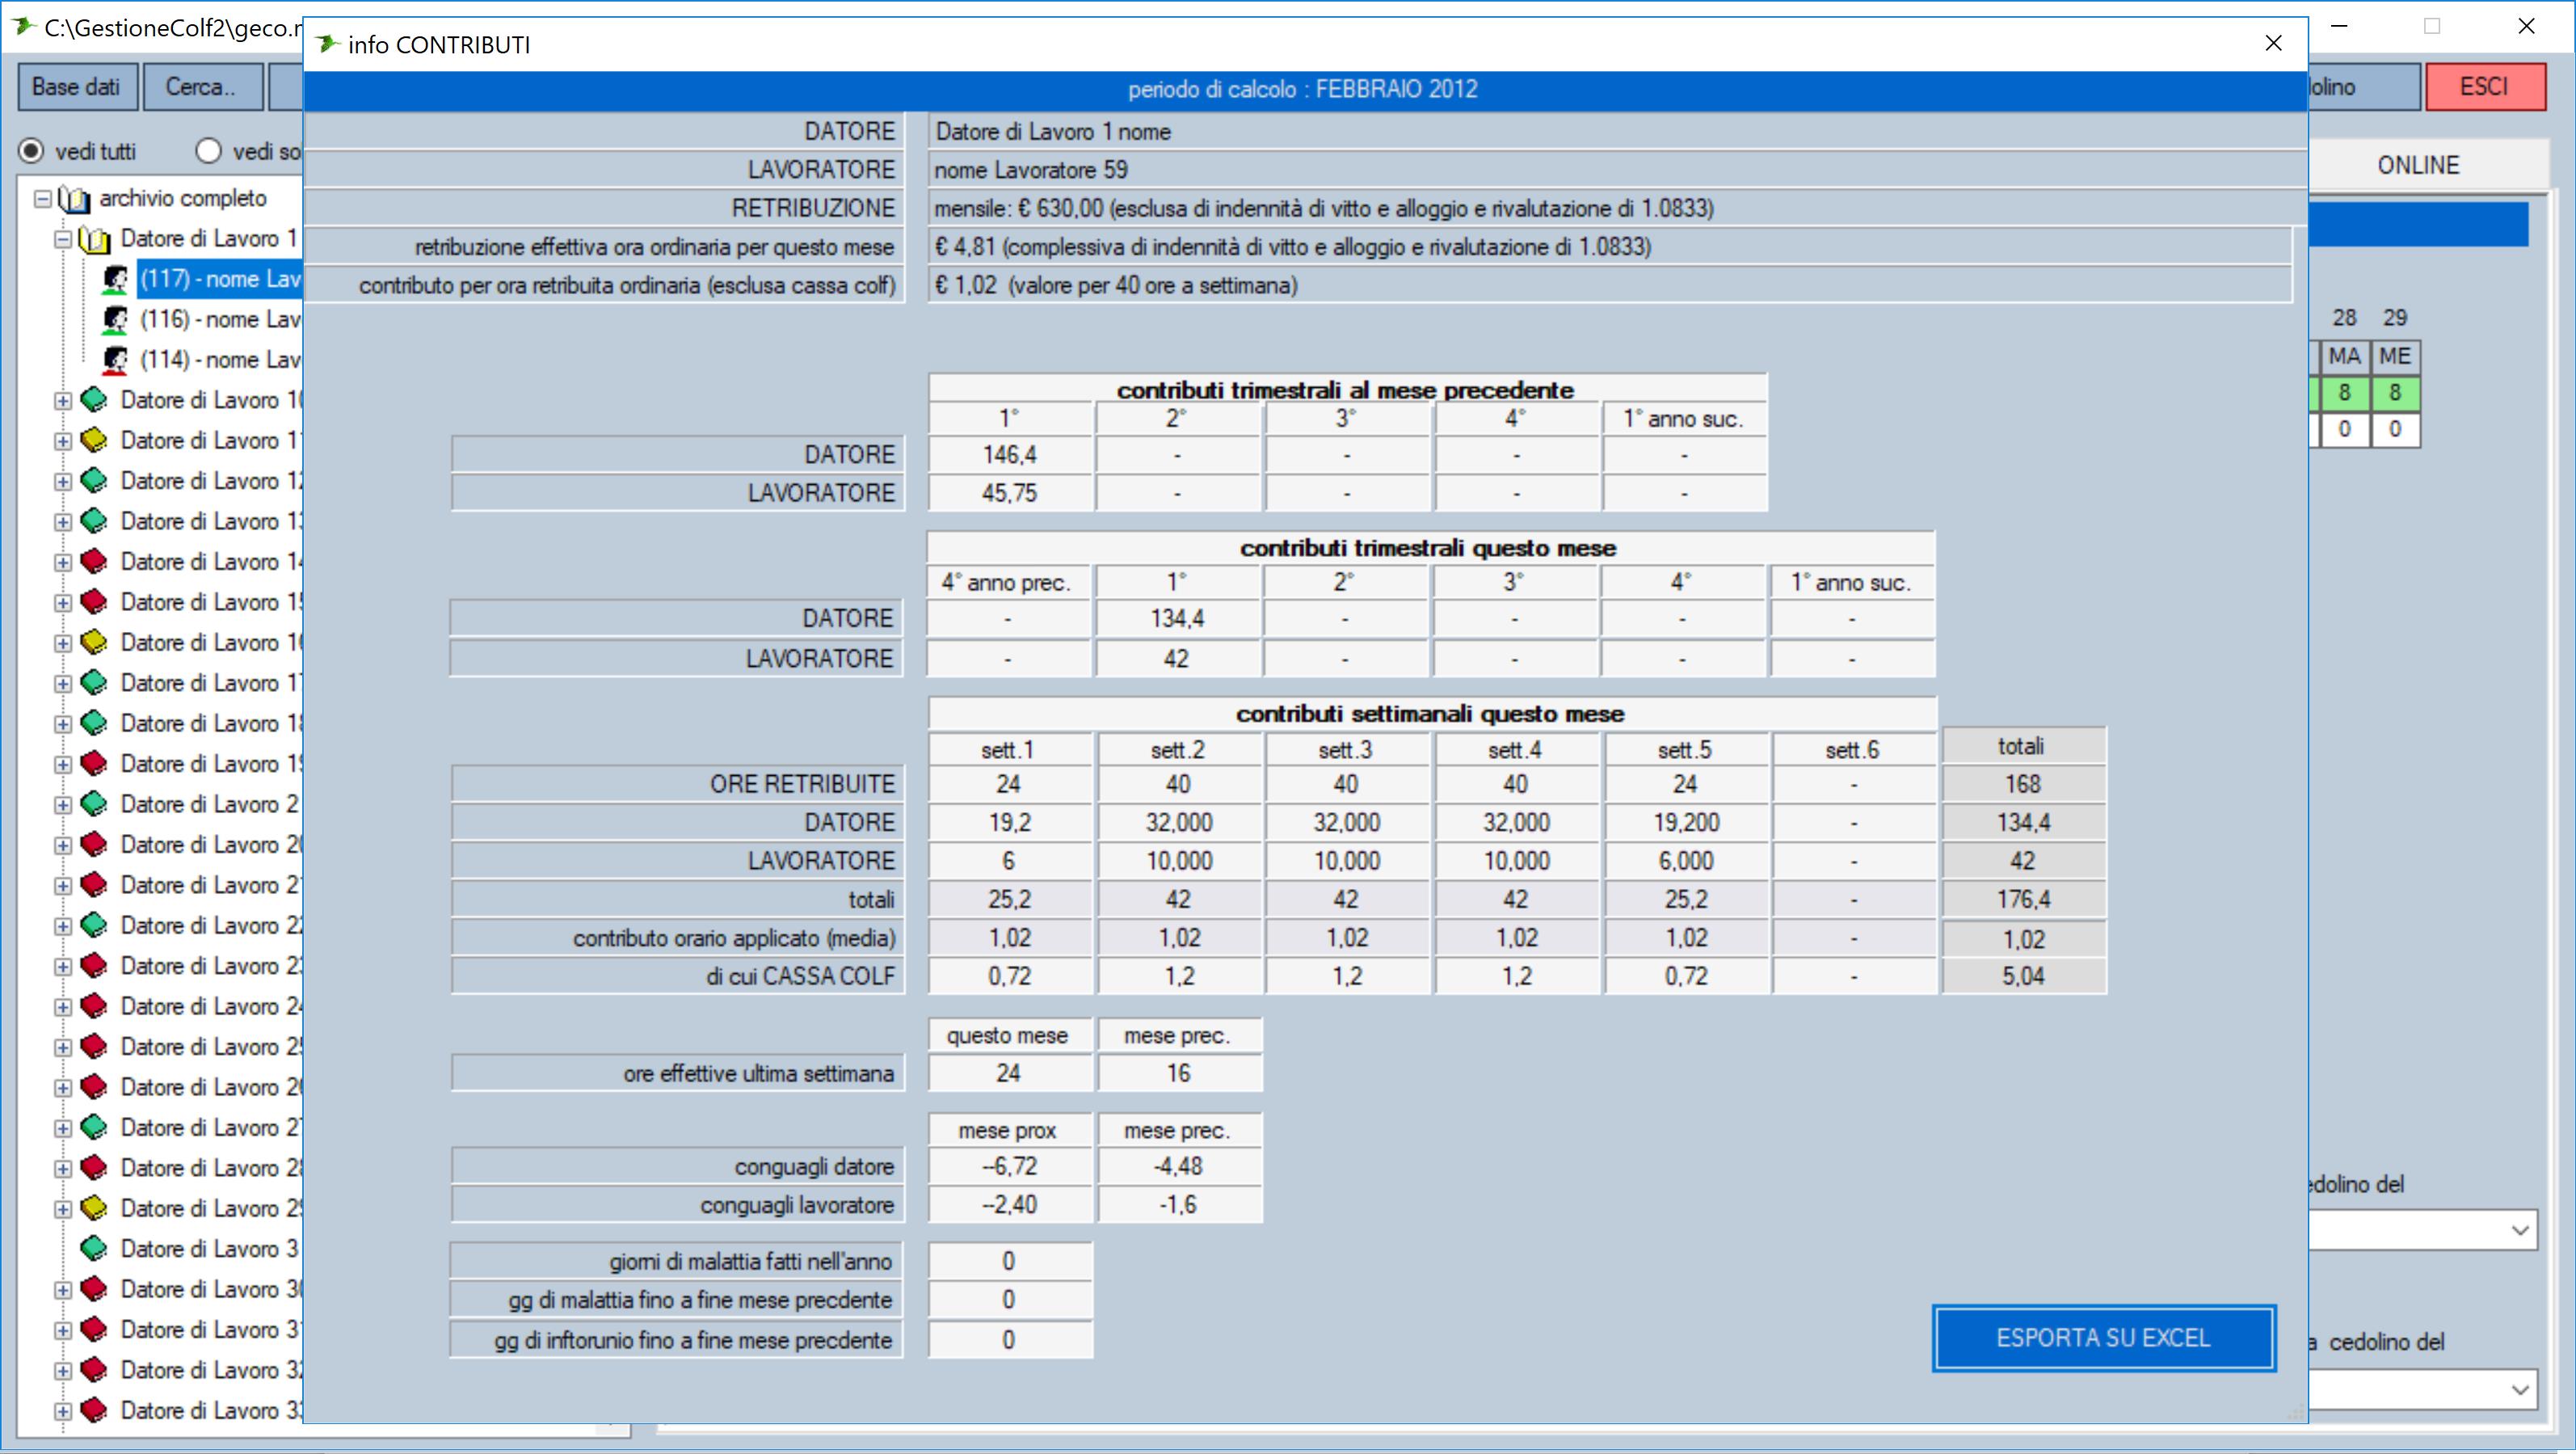
Task: Collapse the archivio completo tree node
Action: [42, 199]
